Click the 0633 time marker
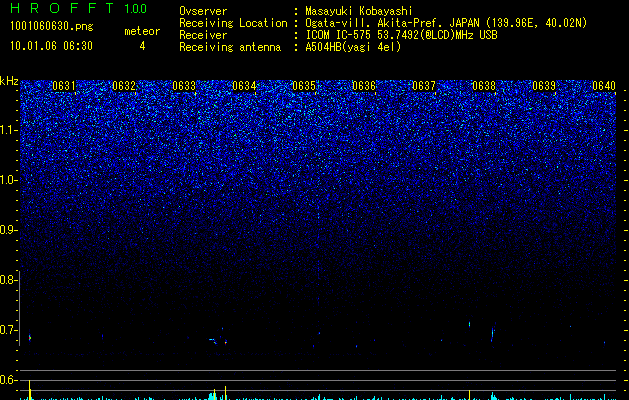The width and height of the screenshot is (629, 400). point(184,86)
